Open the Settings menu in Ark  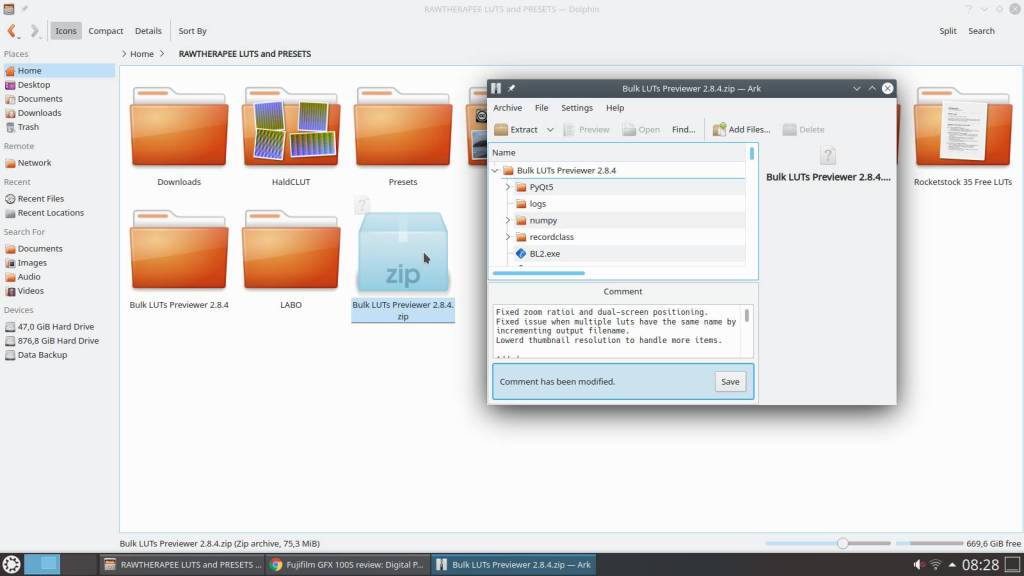(577, 108)
